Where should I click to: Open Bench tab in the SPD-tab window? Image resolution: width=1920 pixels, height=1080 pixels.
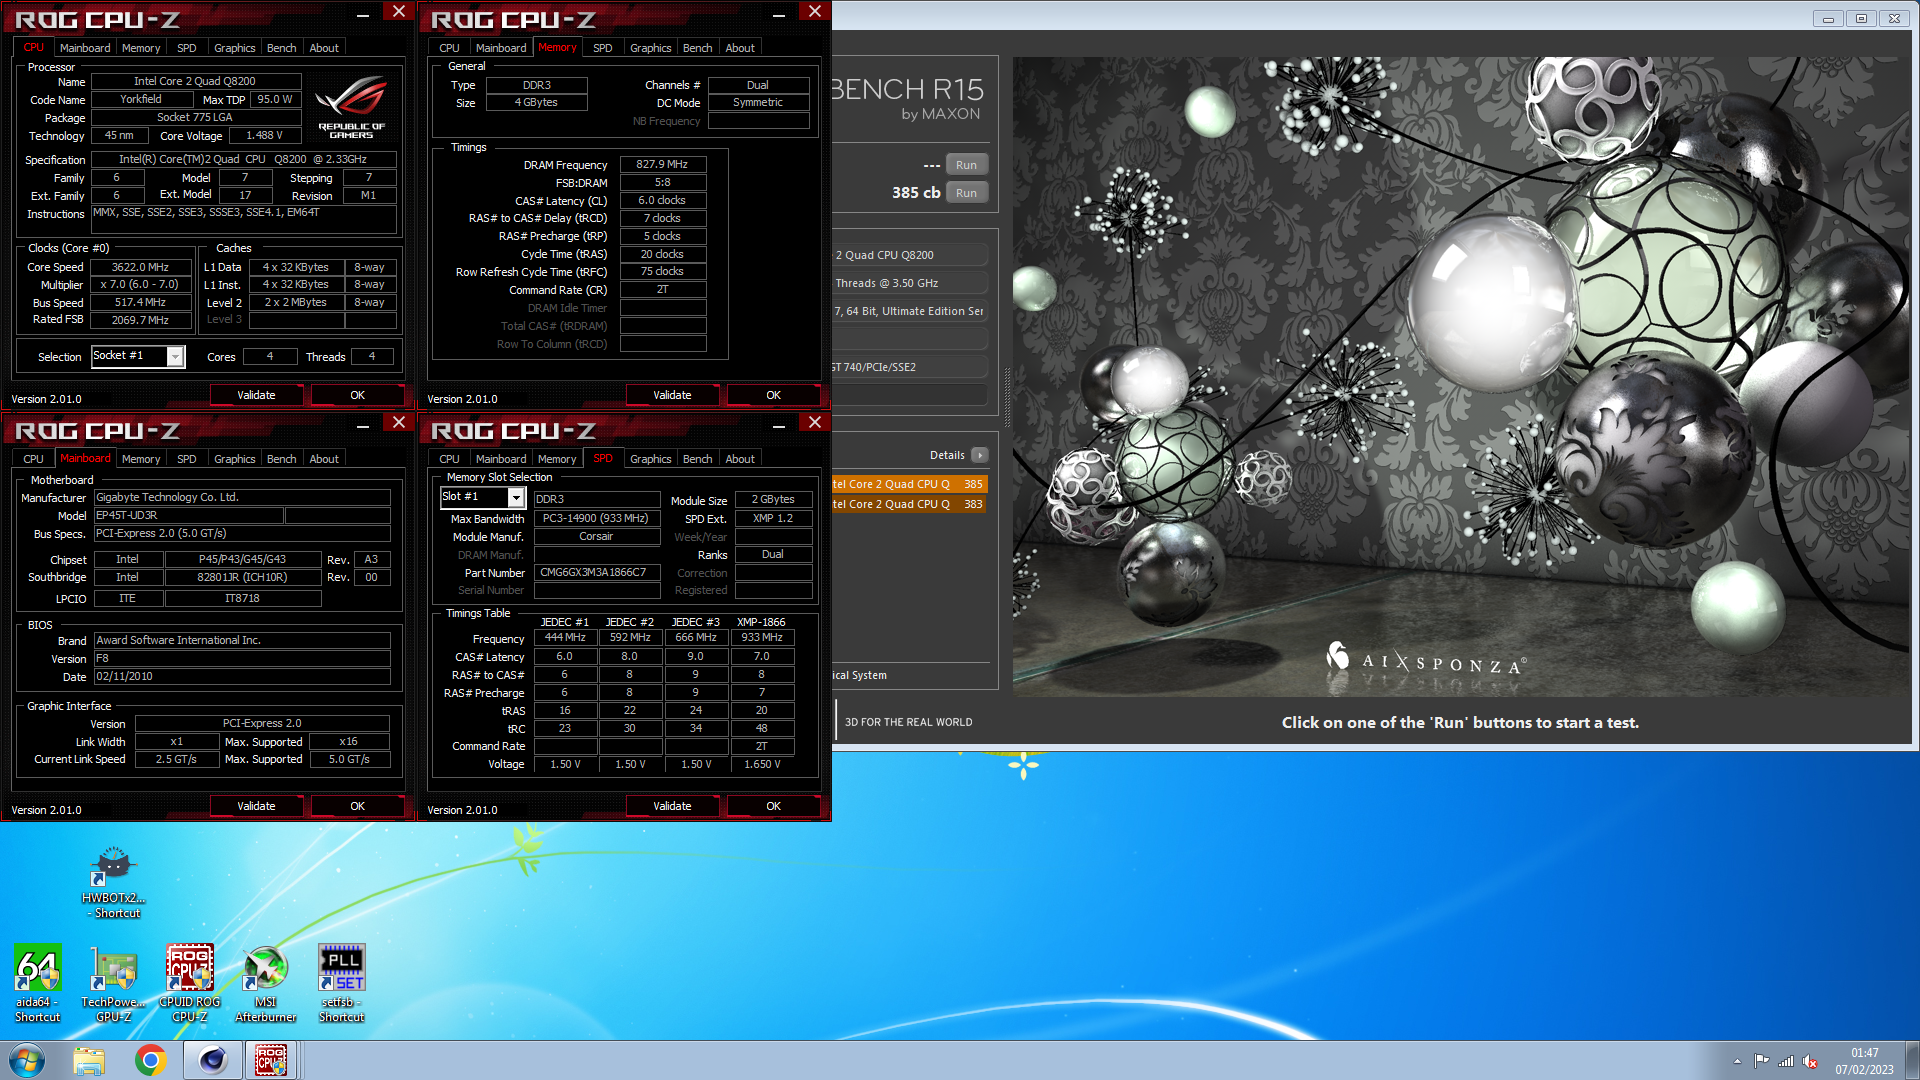tap(697, 459)
